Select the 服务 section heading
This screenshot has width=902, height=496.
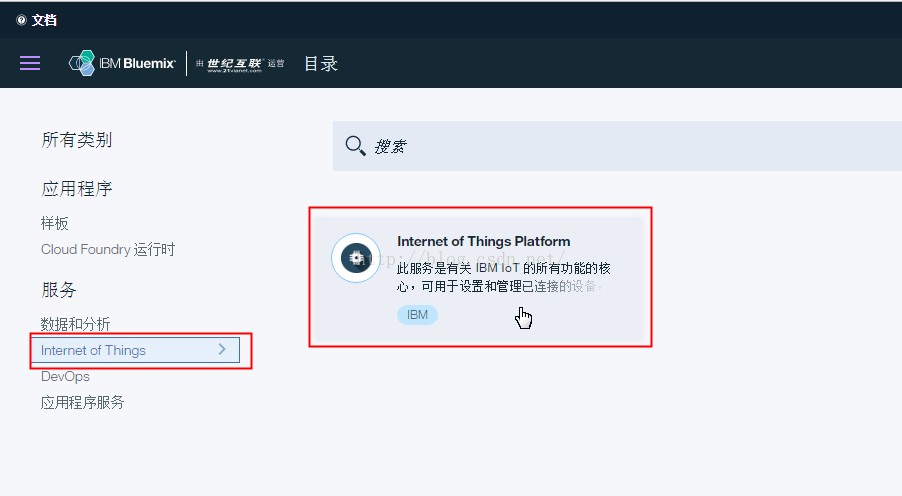pos(59,290)
